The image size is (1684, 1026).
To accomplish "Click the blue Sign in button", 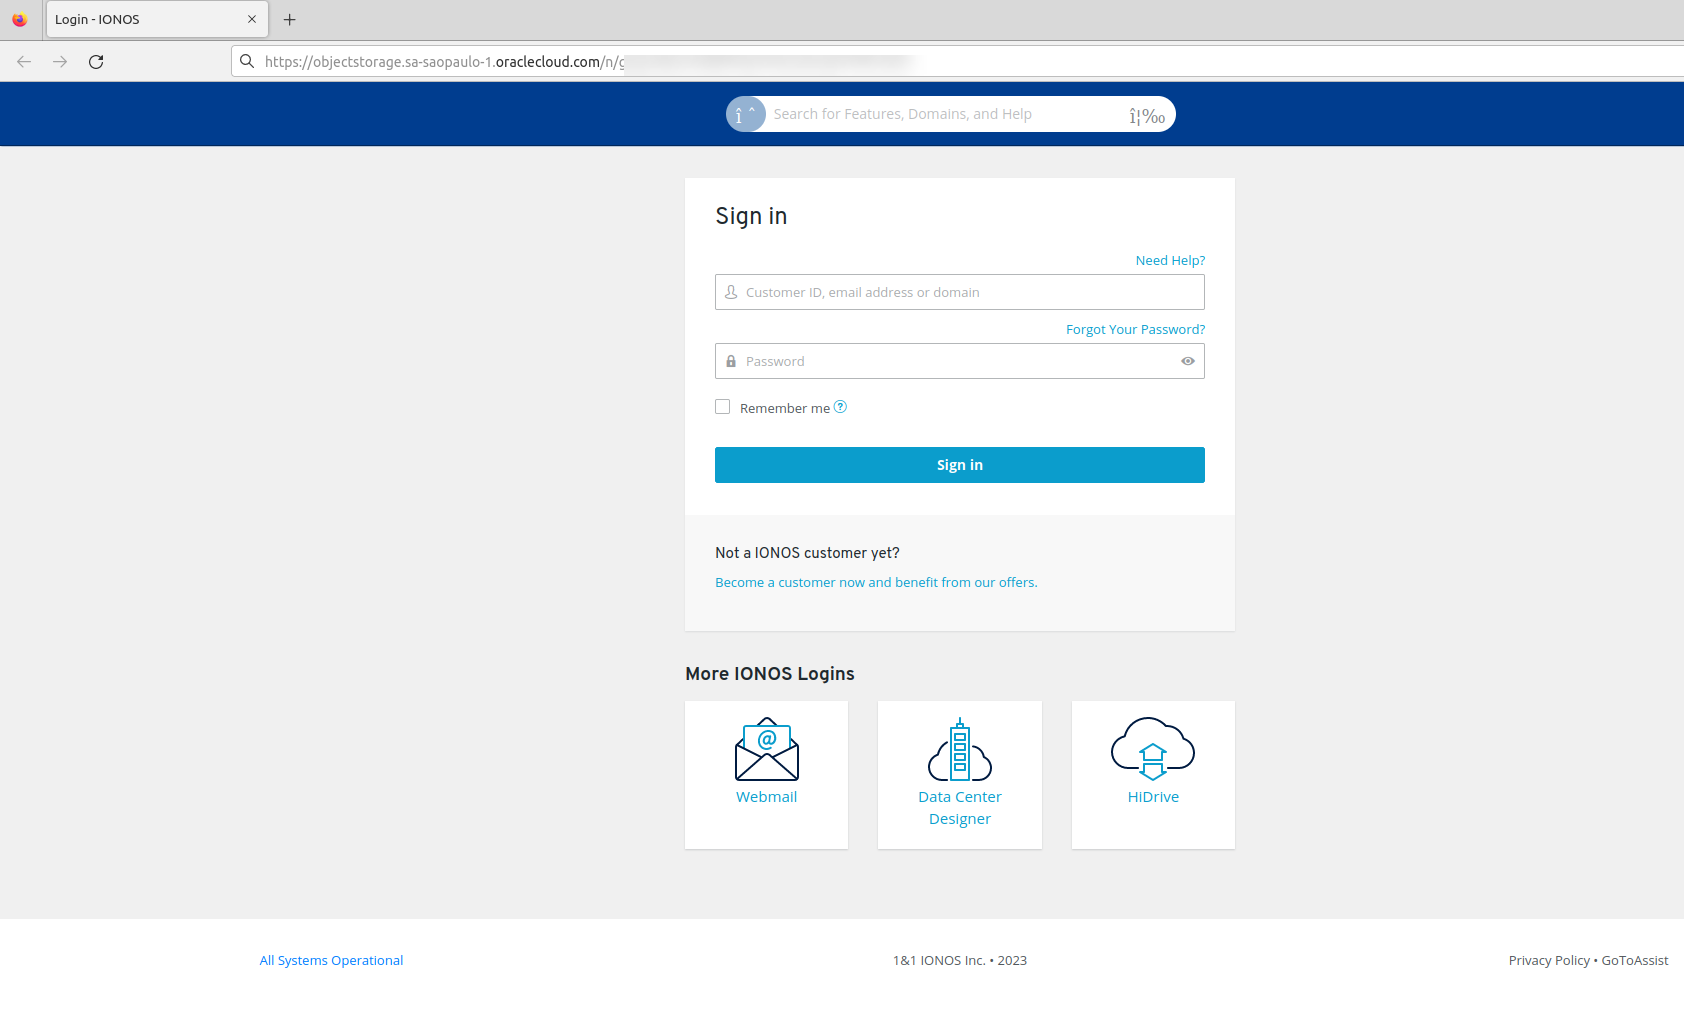I will coord(960,465).
